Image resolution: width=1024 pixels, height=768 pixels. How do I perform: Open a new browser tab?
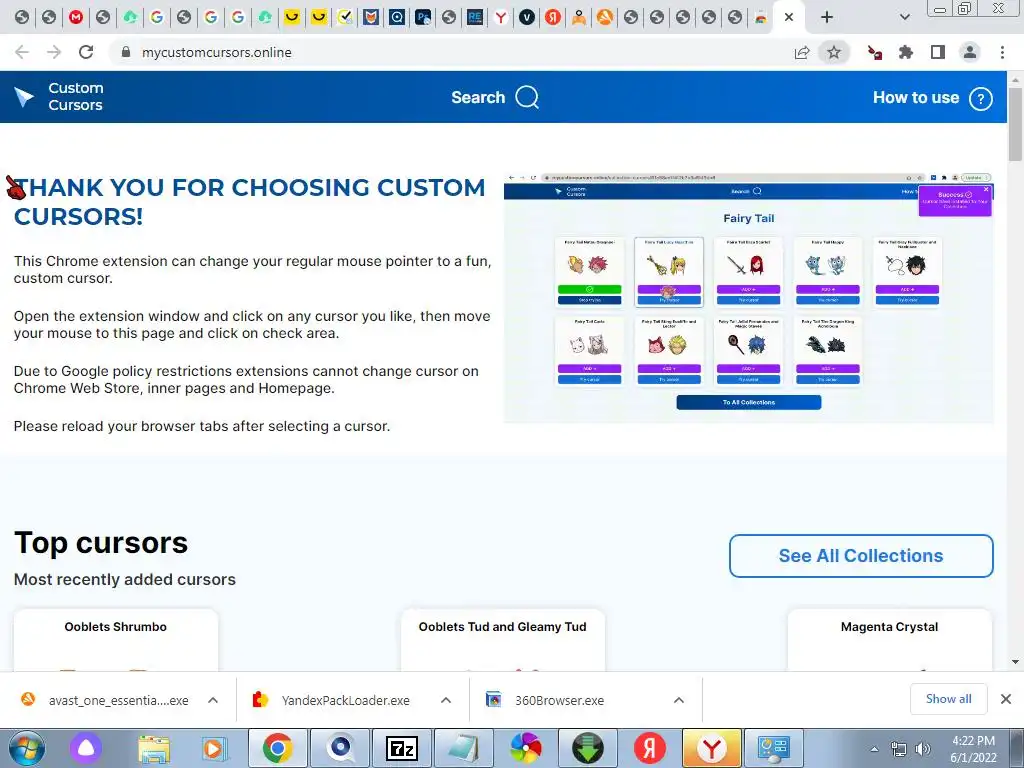(x=827, y=18)
